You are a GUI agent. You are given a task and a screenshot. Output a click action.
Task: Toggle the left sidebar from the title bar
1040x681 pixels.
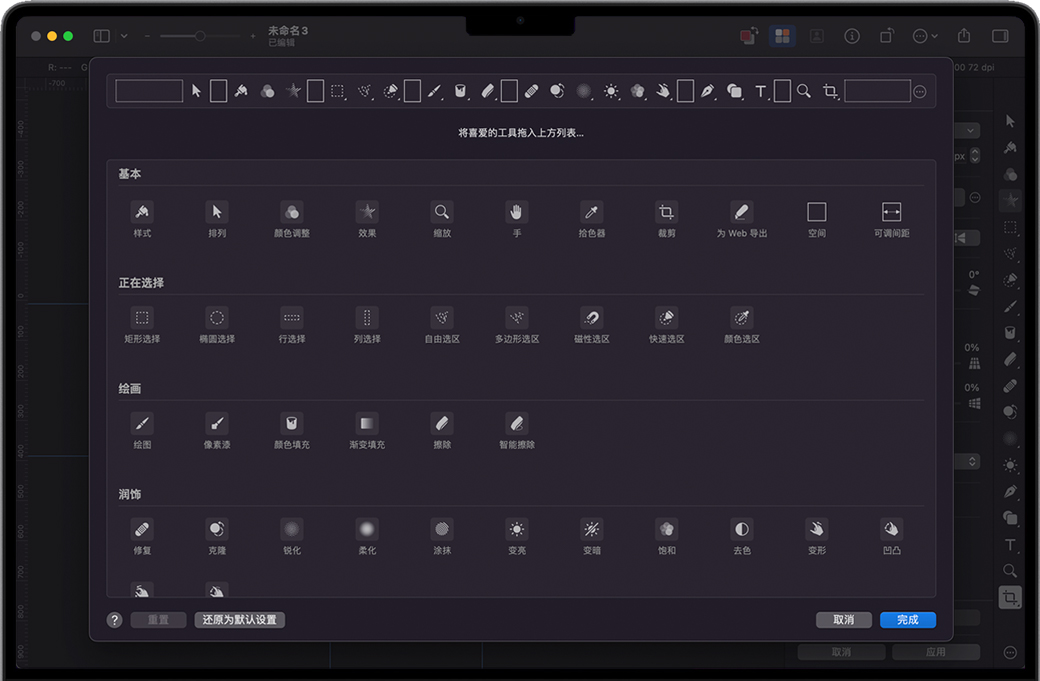click(101, 36)
